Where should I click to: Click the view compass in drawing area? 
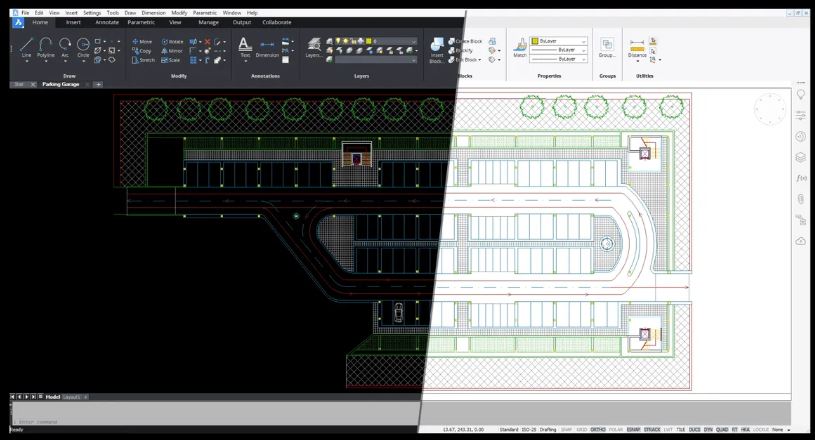770,109
